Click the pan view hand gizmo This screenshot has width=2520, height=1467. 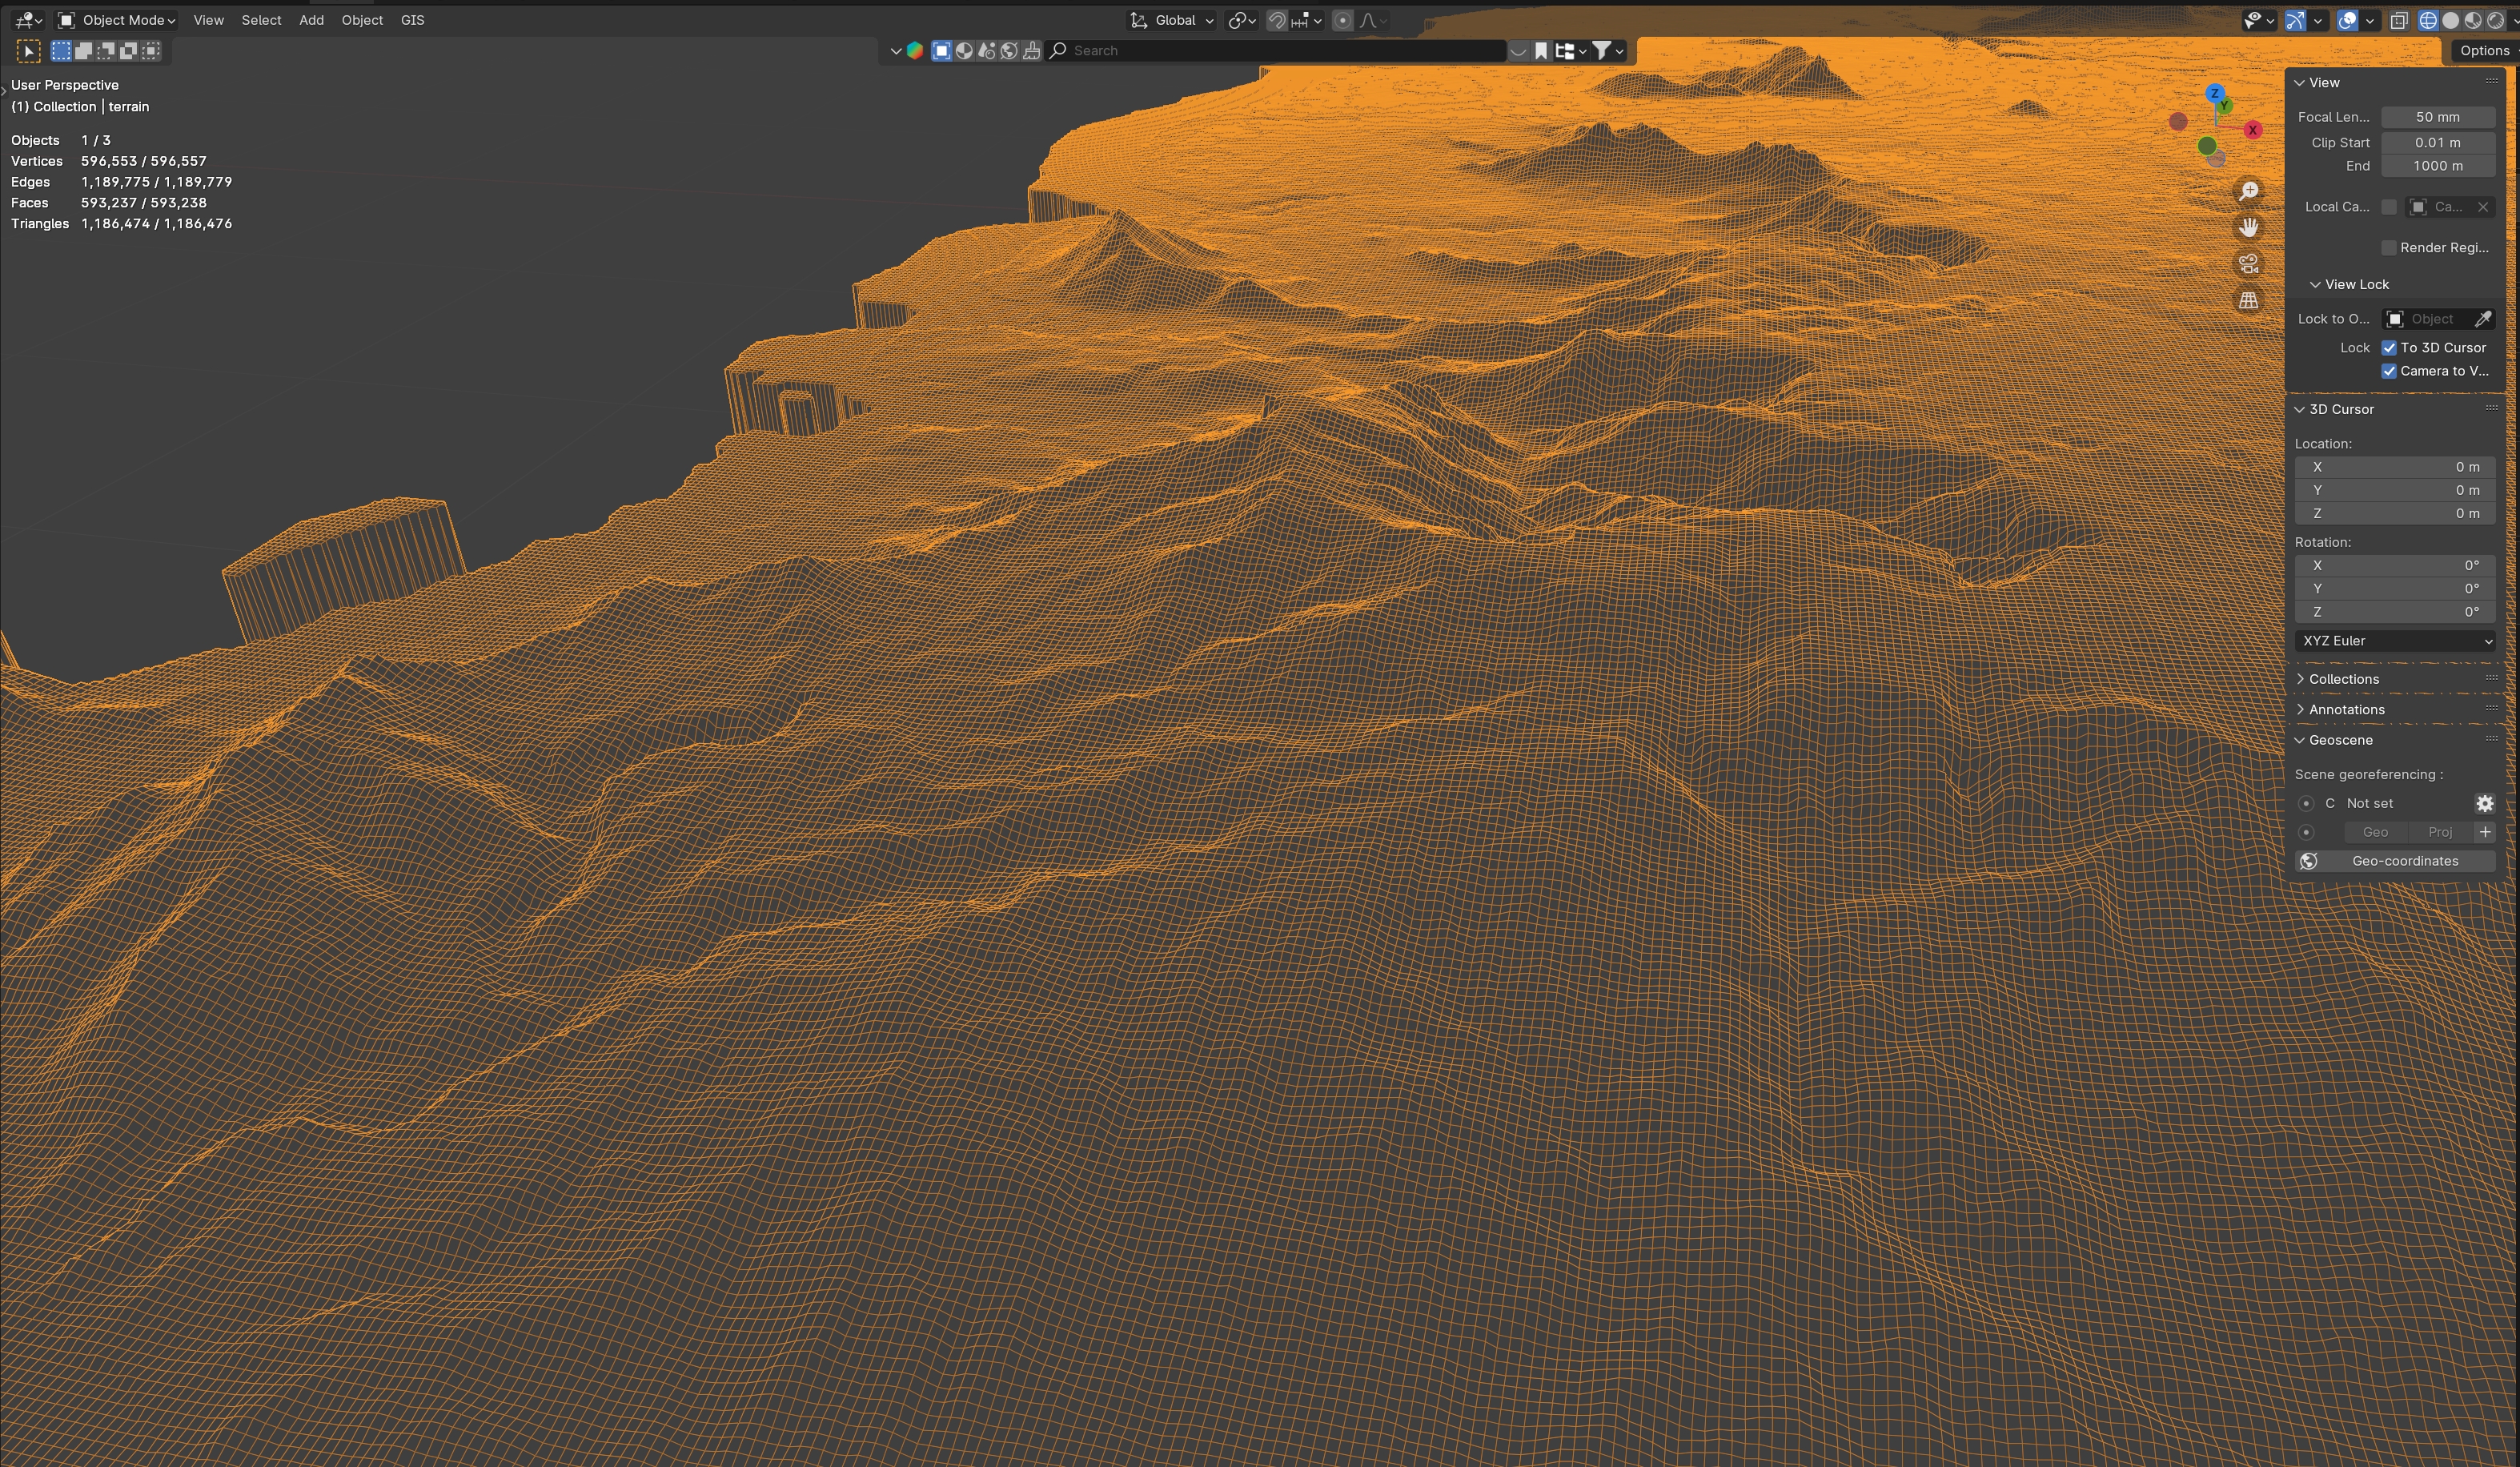pyautogui.click(x=2248, y=227)
